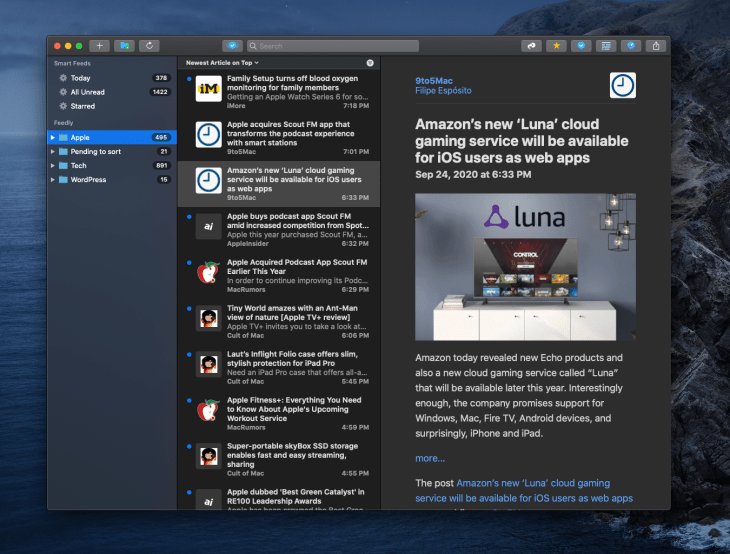Select the All Unread smart feed
The height and width of the screenshot is (554, 730).
112,92
